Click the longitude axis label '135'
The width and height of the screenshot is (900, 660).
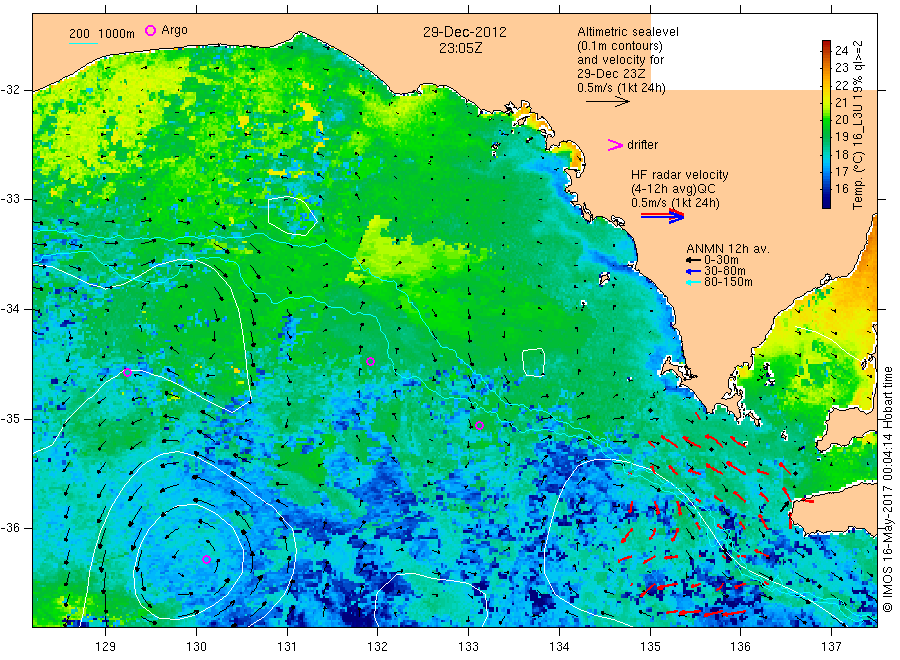tap(650, 647)
